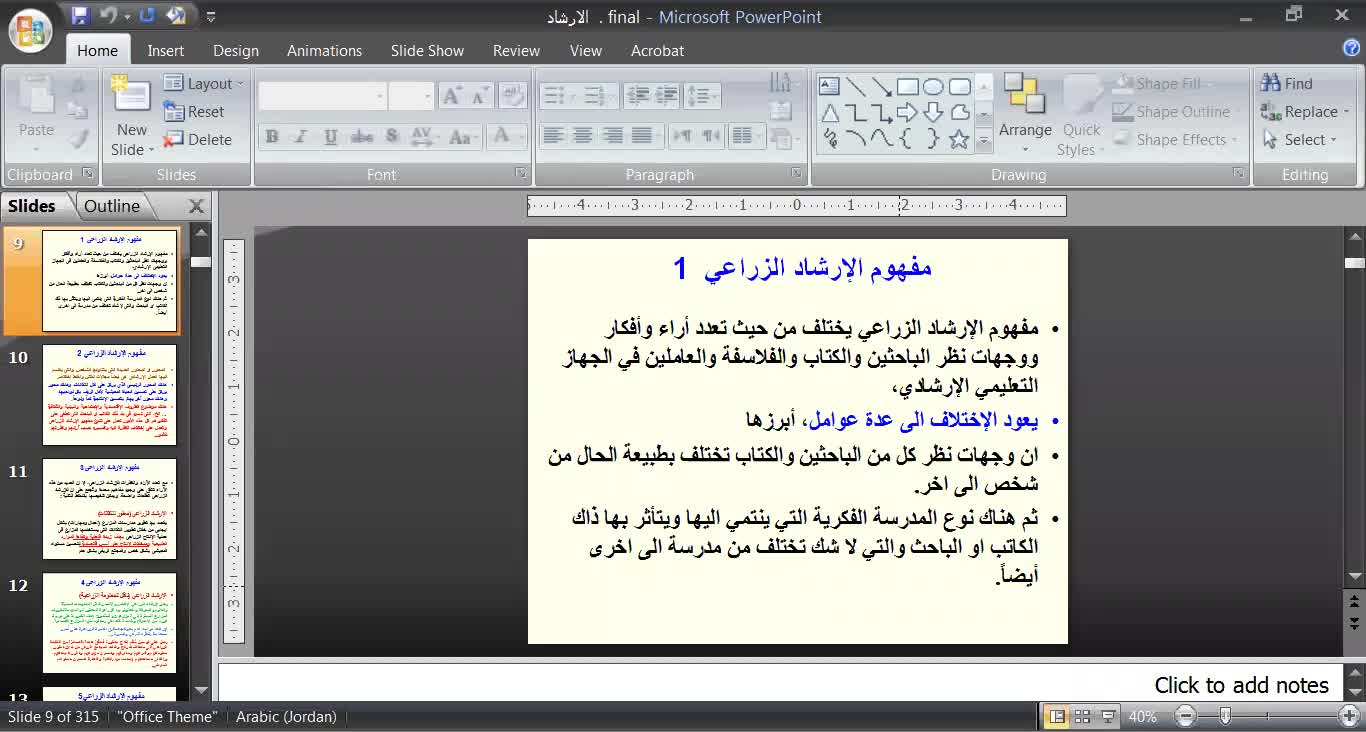This screenshot has width=1366, height=732.
Task: Toggle Underline formatting
Action: click(x=331, y=137)
